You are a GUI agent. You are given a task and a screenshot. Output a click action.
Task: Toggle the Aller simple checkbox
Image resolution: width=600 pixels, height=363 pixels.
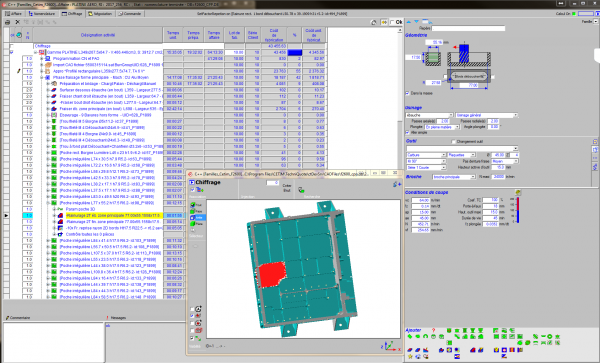407,132
